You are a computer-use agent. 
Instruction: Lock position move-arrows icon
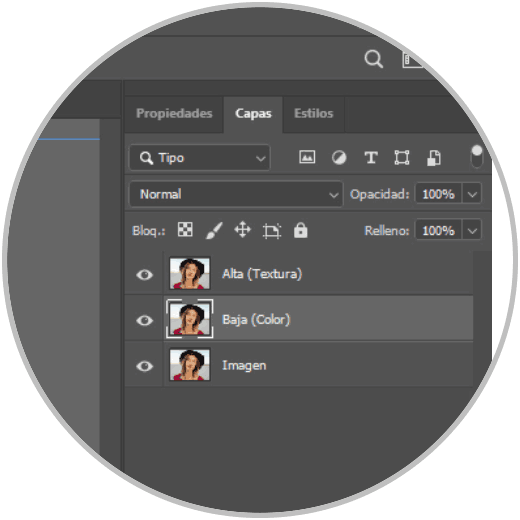click(242, 230)
